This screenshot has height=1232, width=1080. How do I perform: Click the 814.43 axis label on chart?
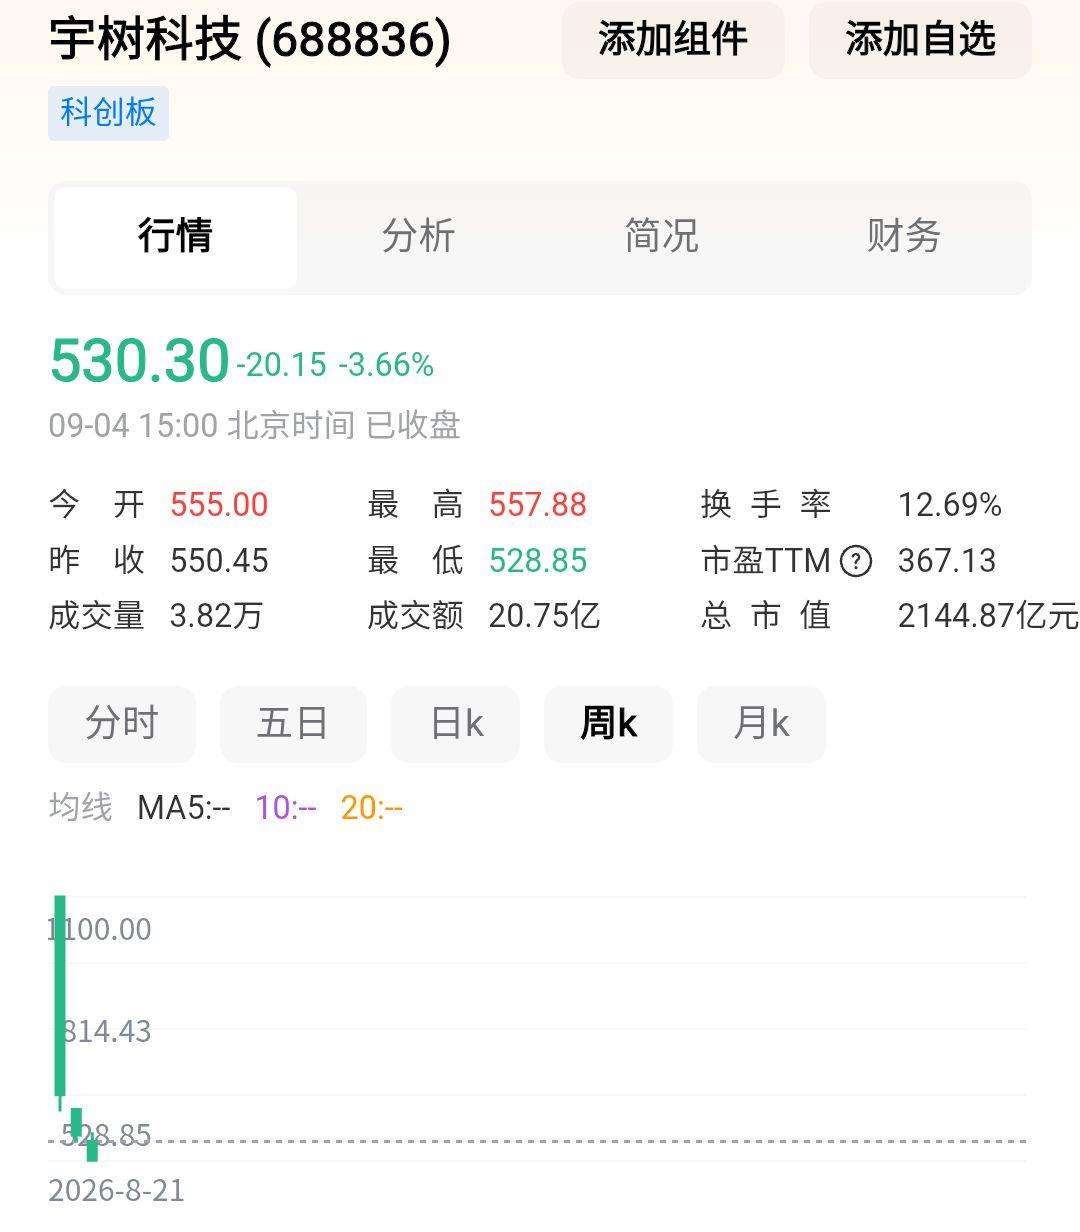point(106,1032)
